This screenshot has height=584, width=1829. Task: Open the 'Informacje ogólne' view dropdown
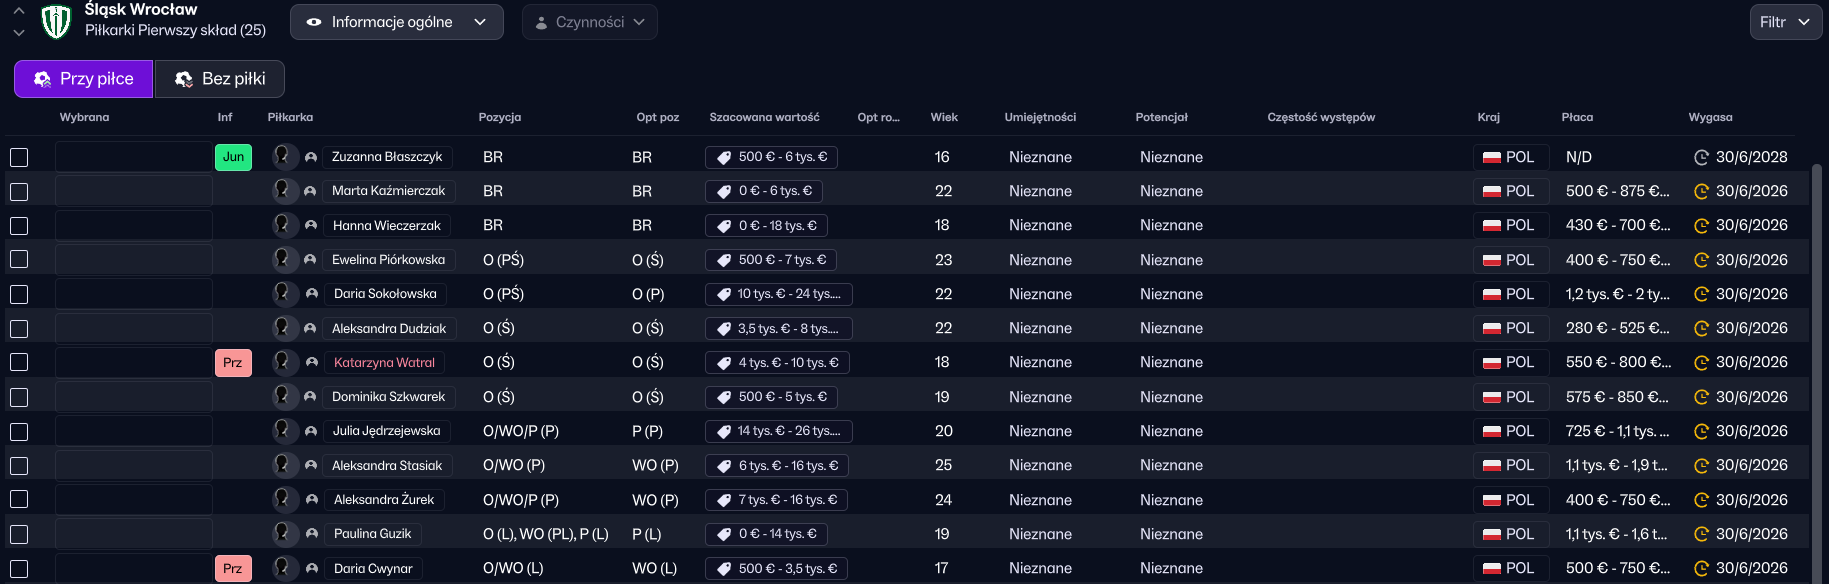396,22
